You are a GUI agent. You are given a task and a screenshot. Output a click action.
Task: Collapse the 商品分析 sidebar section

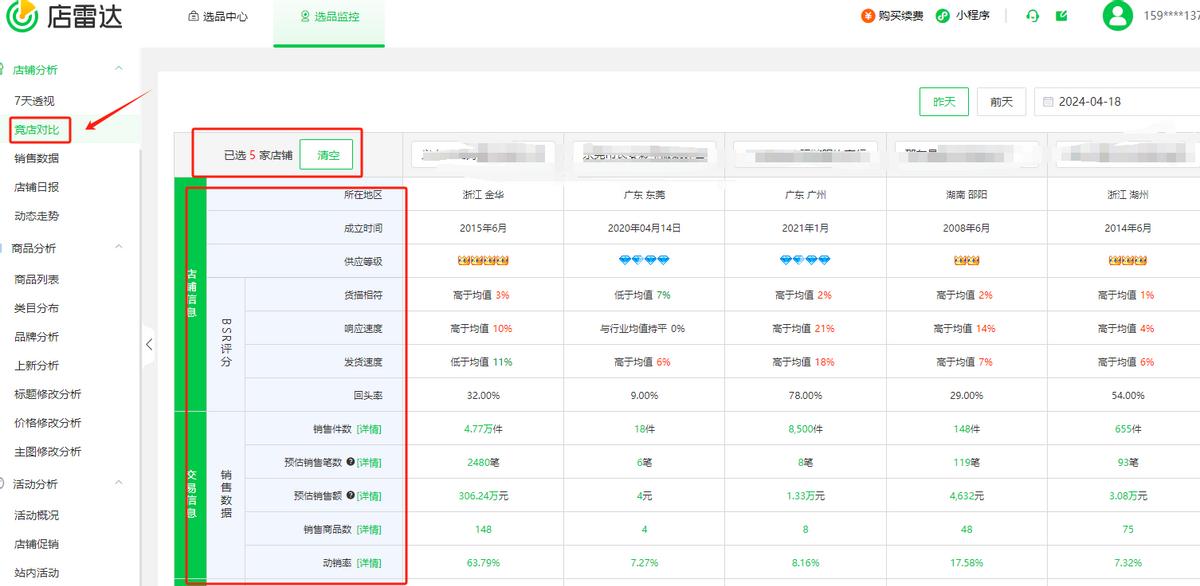(x=119, y=247)
